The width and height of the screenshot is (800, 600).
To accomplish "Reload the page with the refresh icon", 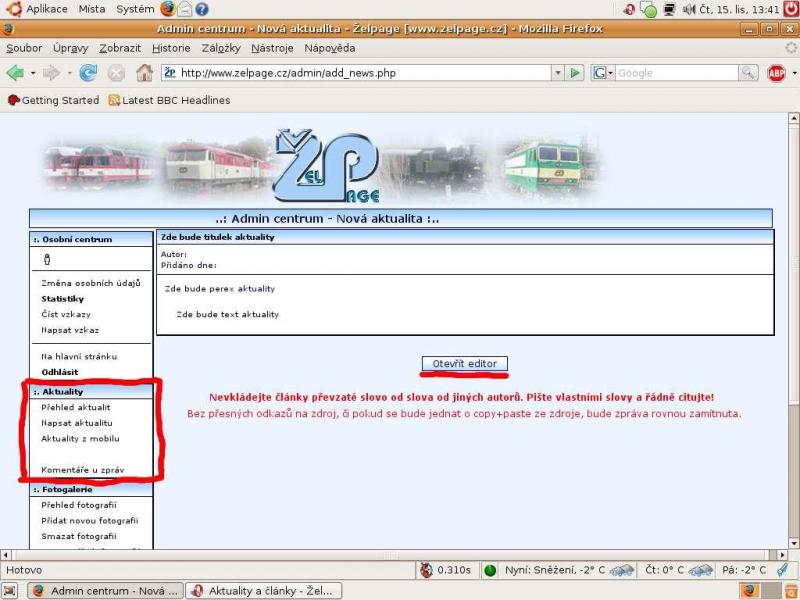I will tap(88, 73).
